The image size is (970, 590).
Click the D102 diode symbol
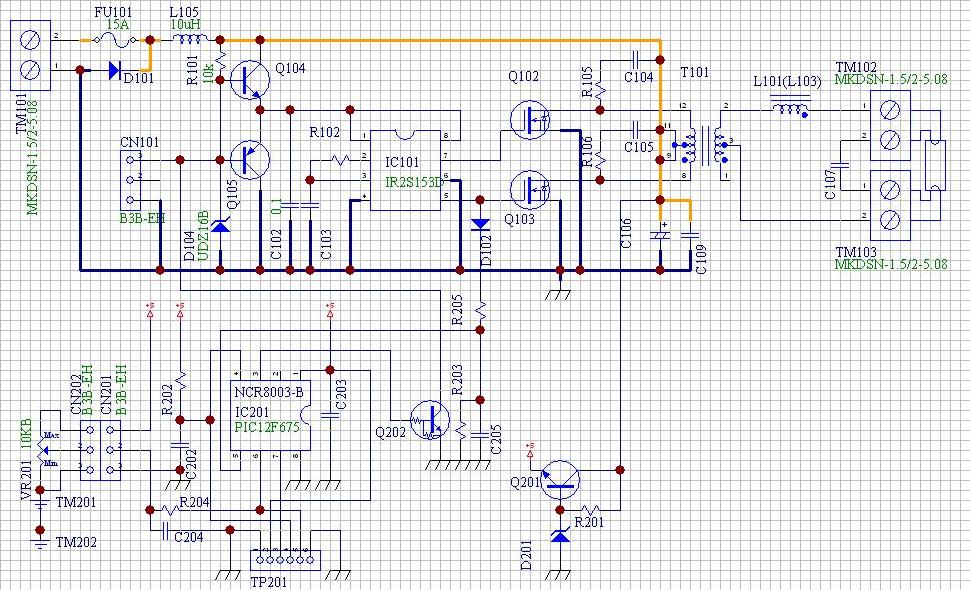click(x=480, y=224)
